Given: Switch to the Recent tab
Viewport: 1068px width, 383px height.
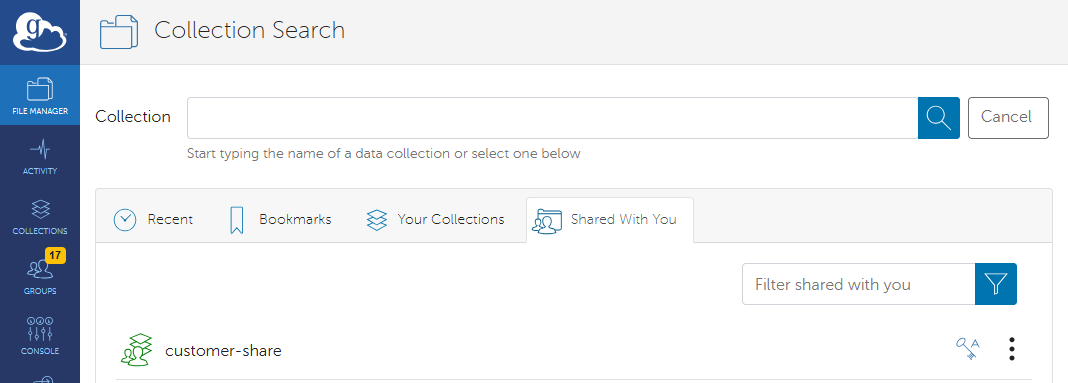Looking at the screenshot, I should (x=153, y=219).
